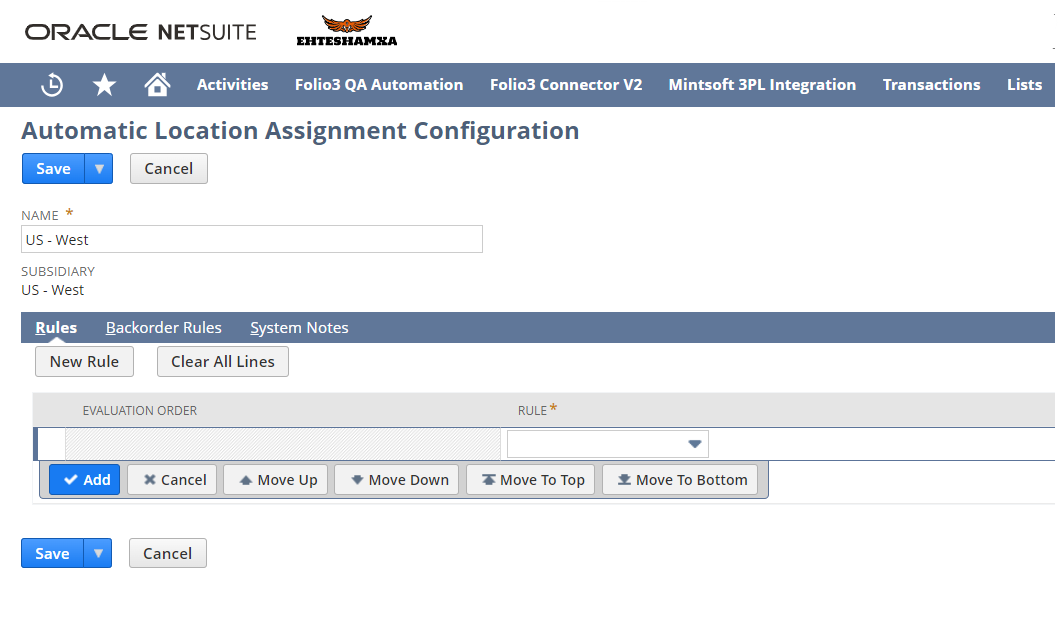The height and width of the screenshot is (618, 1058).
Task: Open the Save button dropdown arrow at top
Action: (99, 168)
